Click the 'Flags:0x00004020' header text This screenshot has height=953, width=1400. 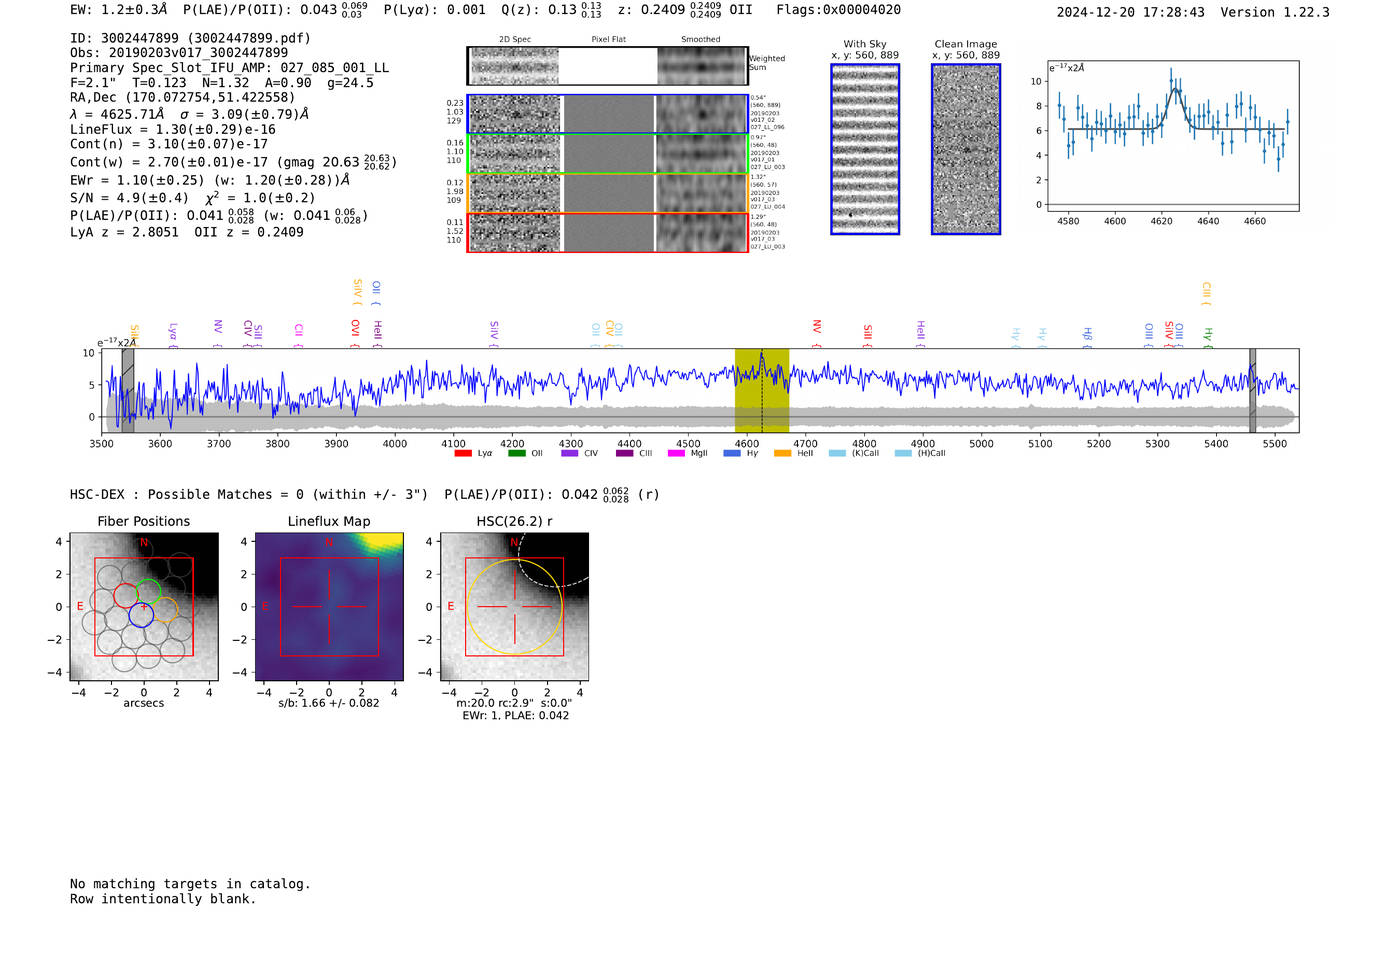pyautogui.click(x=838, y=10)
